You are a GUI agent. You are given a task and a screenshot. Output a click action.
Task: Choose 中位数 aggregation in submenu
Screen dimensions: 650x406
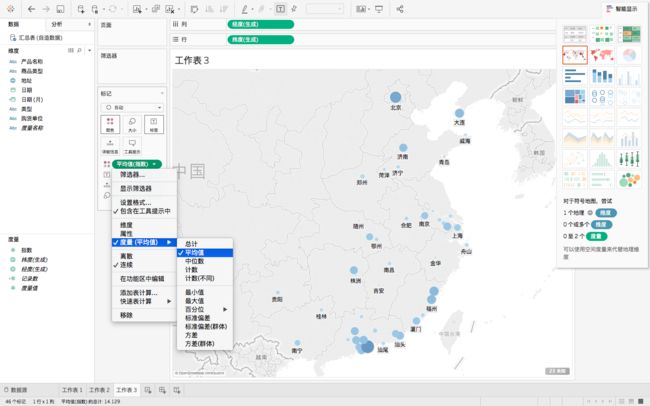pos(194,261)
